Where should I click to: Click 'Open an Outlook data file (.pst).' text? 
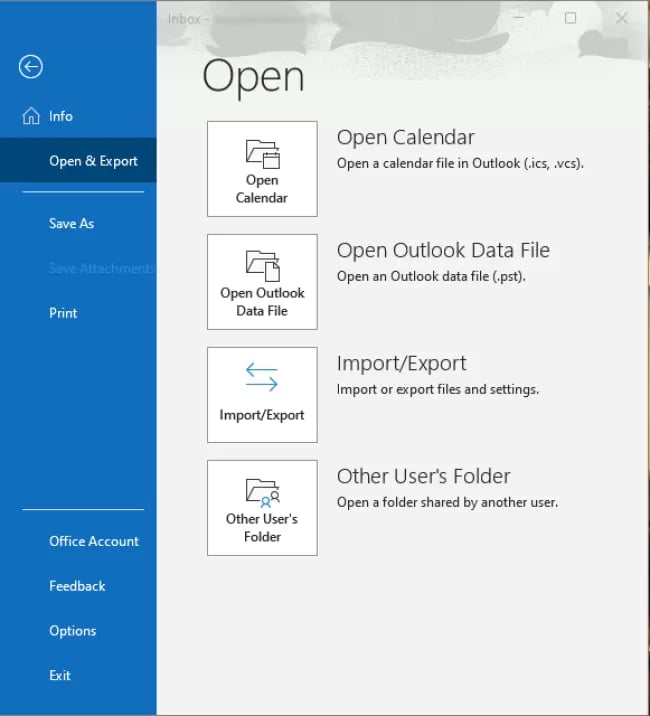[431, 276]
